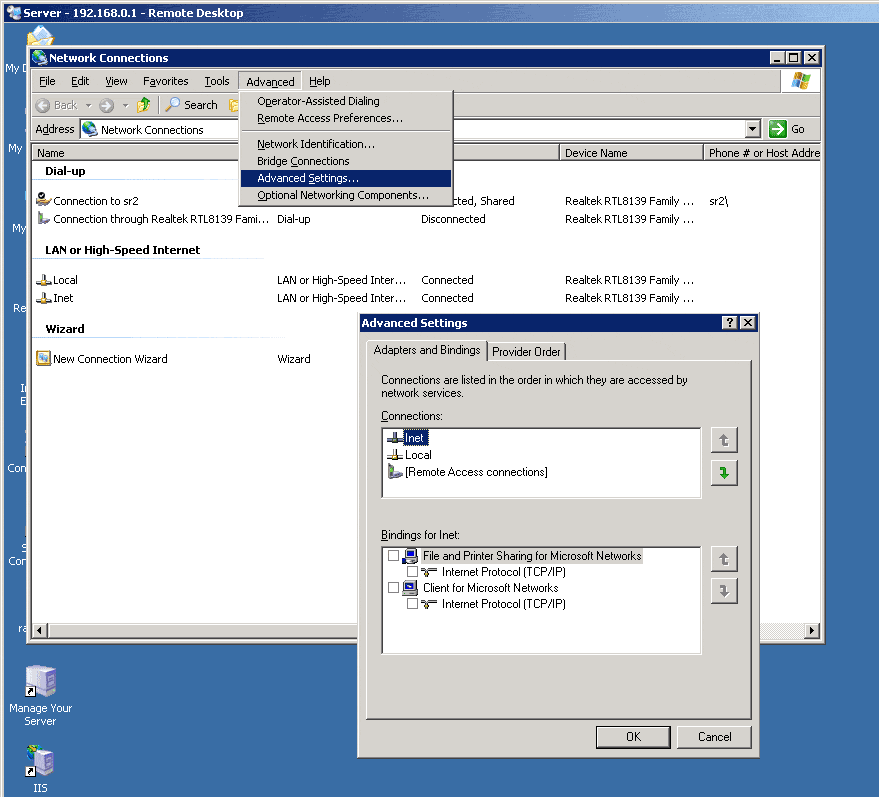Toggle TCP/IP checkbox under File and Printer Sharing
The width and height of the screenshot is (879, 797).
412,572
